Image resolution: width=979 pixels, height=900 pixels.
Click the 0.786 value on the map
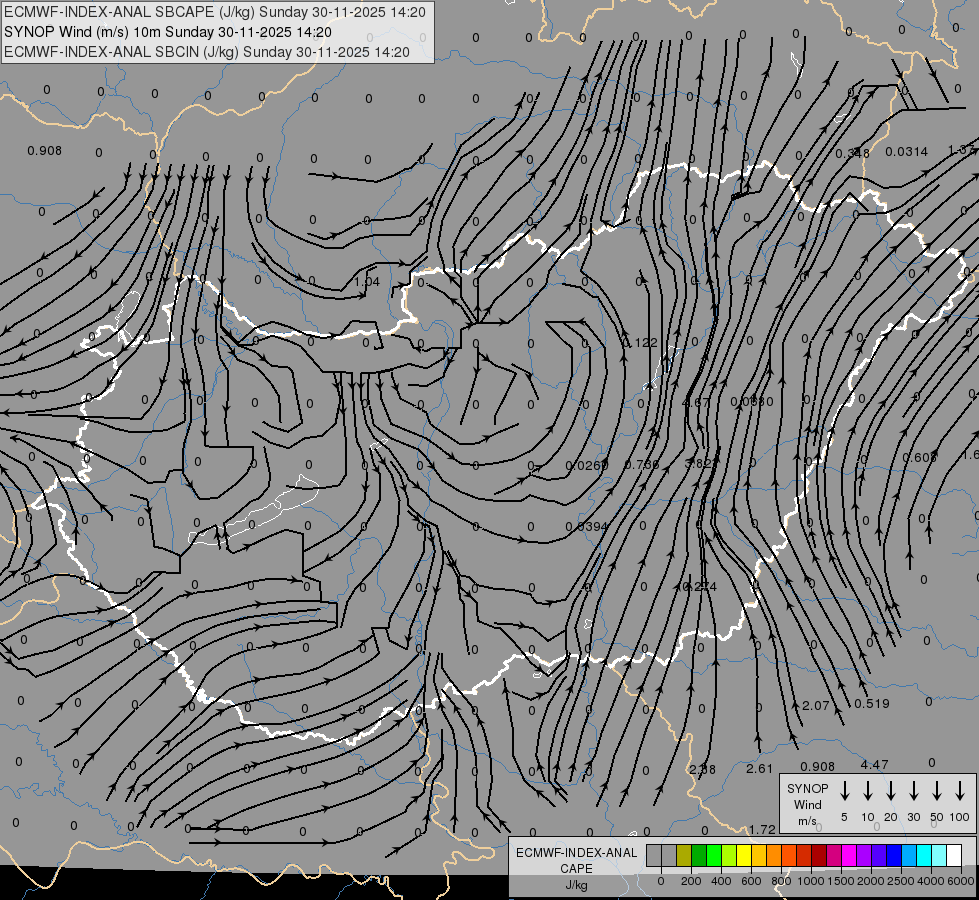pyautogui.click(x=642, y=465)
